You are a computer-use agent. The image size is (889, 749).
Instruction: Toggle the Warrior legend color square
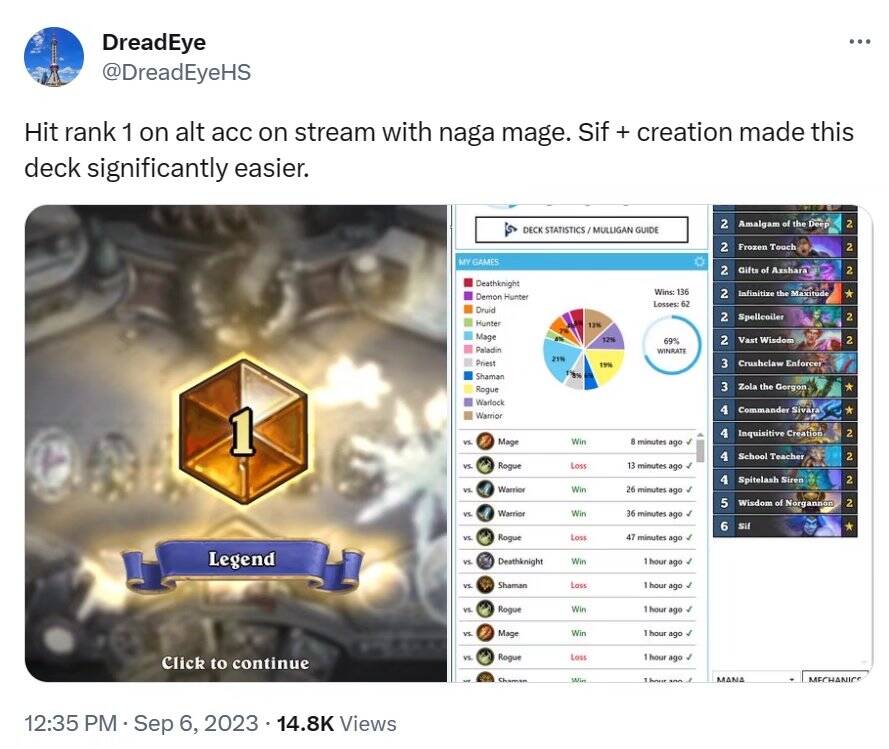[468, 415]
